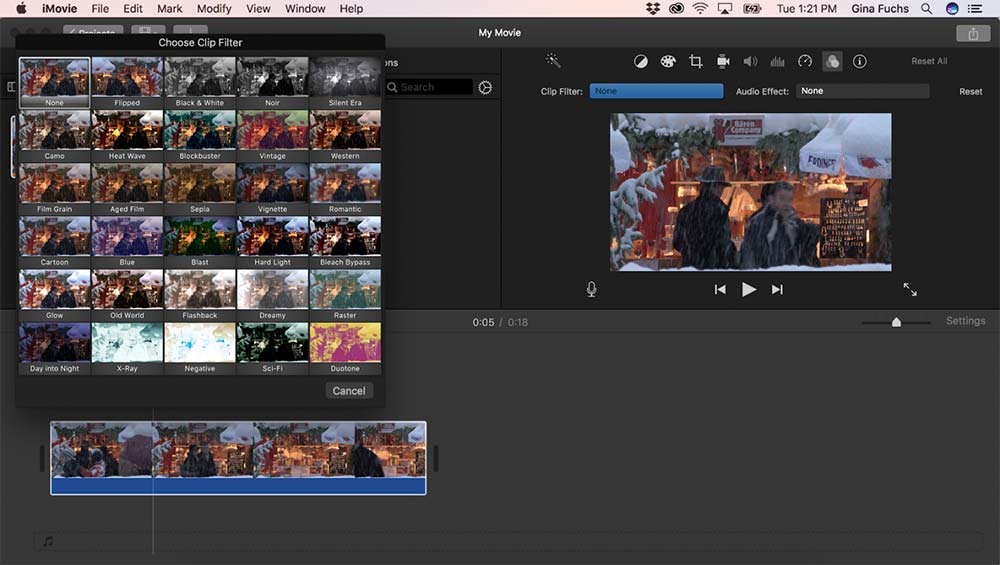Open timeline Settings
The image size is (1000, 565).
tap(965, 321)
